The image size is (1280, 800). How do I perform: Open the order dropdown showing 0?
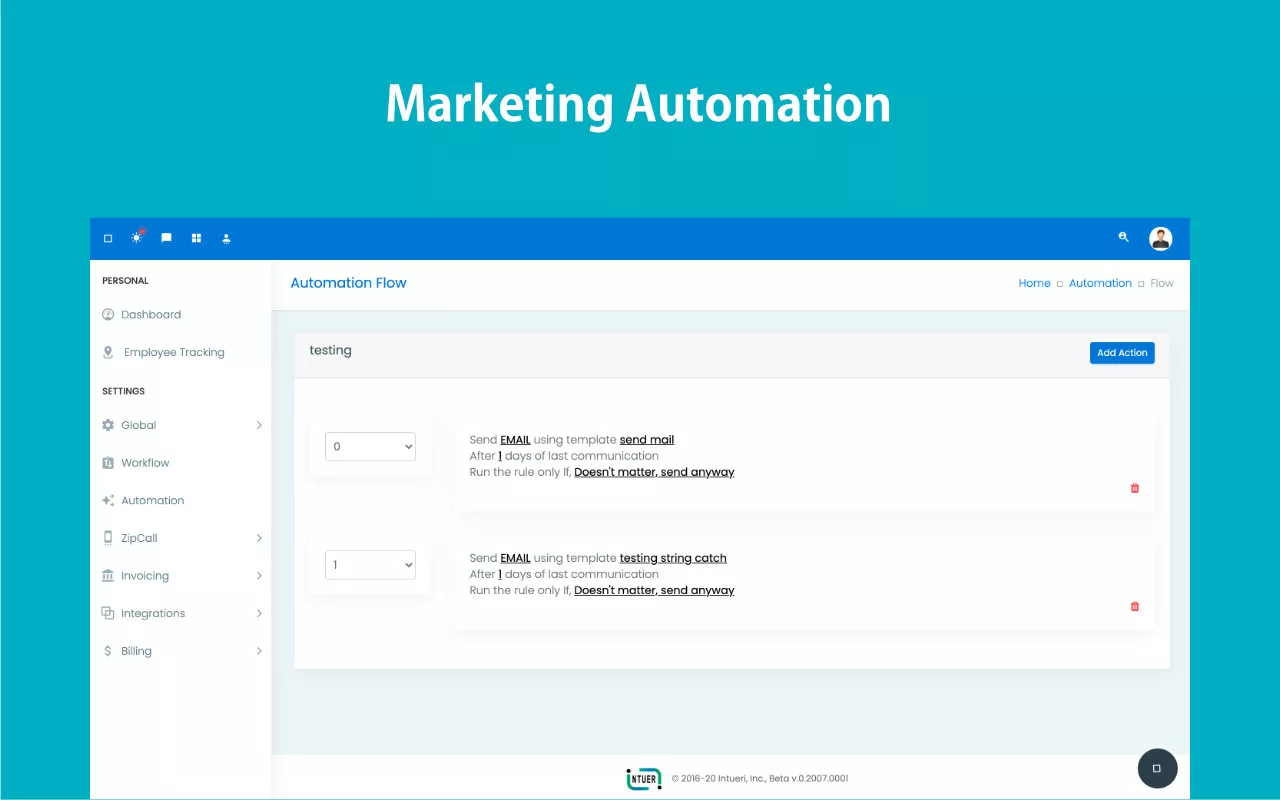click(370, 447)
